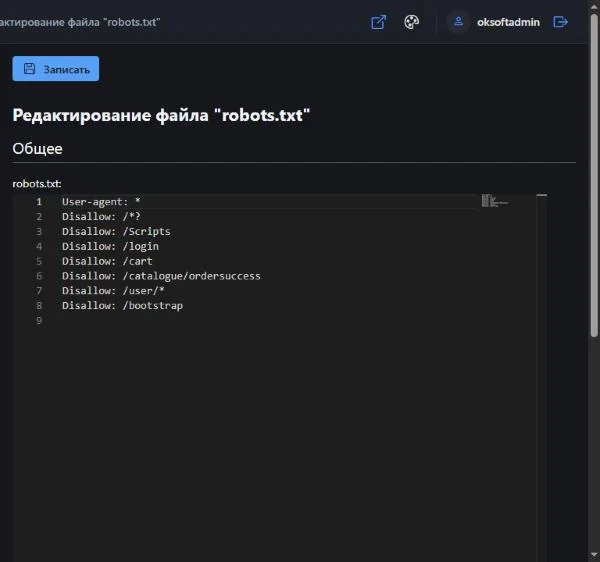The image size is (600, 562).
Task: Click the breadcrumb 'robots.txt' header text
Action: (80, 22)
